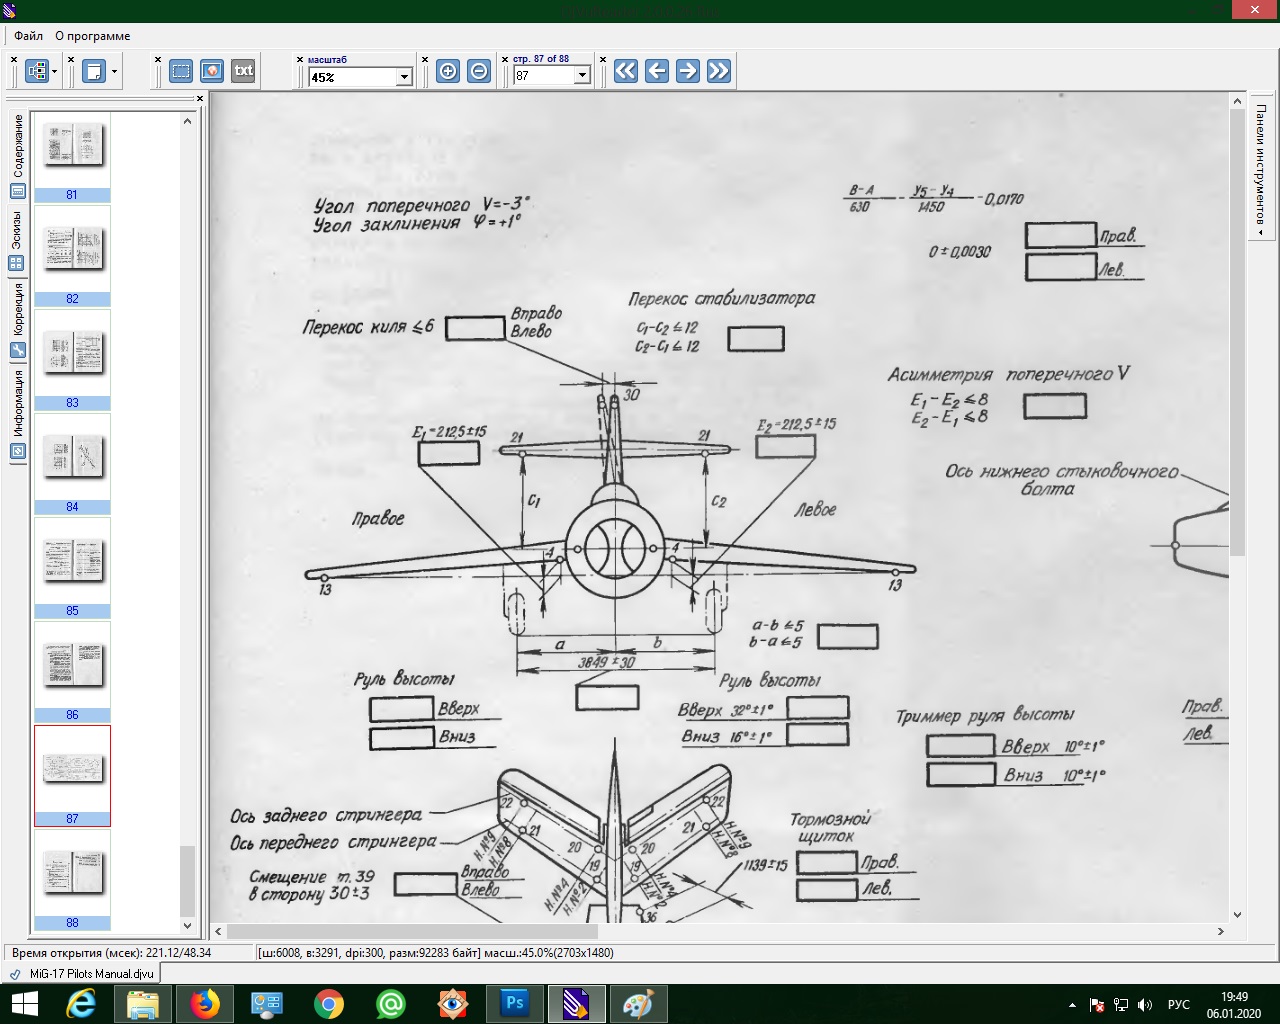Open the Файл menu

pos(28,36)
